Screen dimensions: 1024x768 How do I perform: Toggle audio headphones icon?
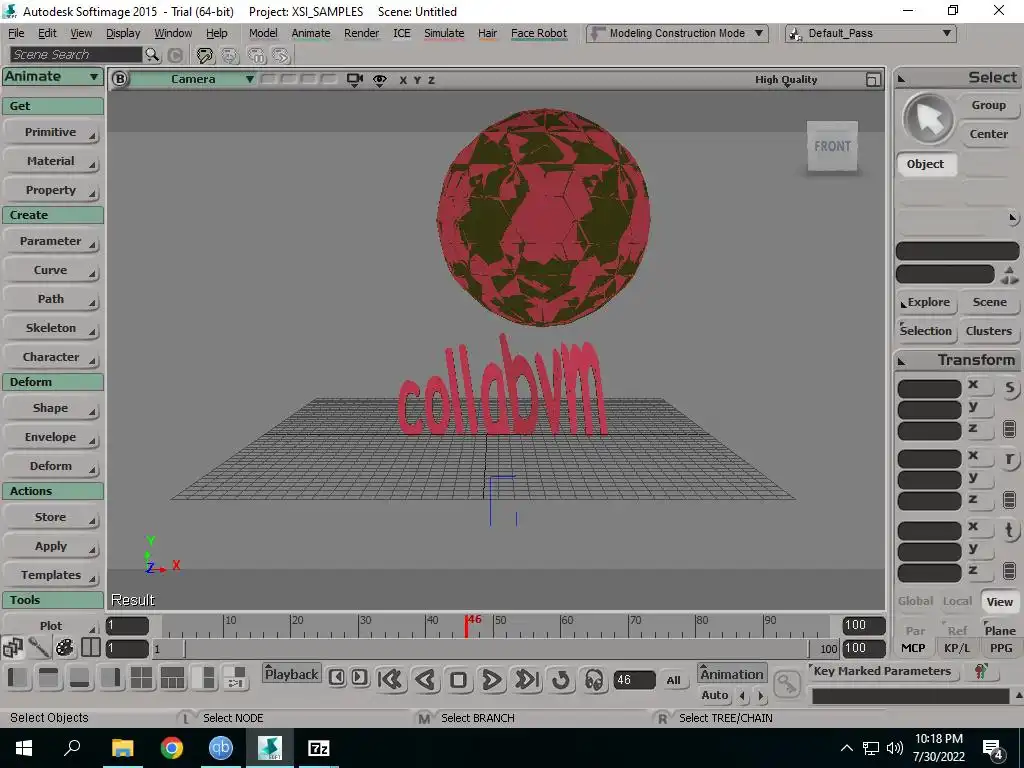coord(594,680)
